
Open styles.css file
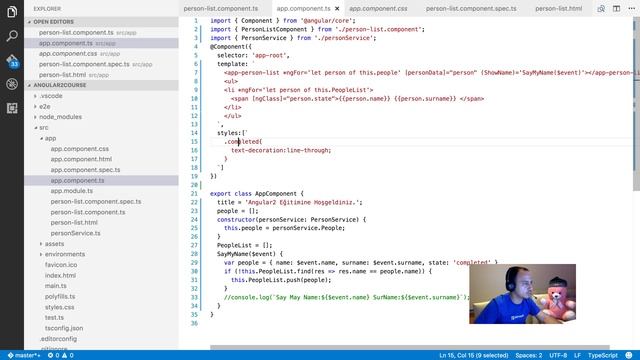tap(60, 307)
